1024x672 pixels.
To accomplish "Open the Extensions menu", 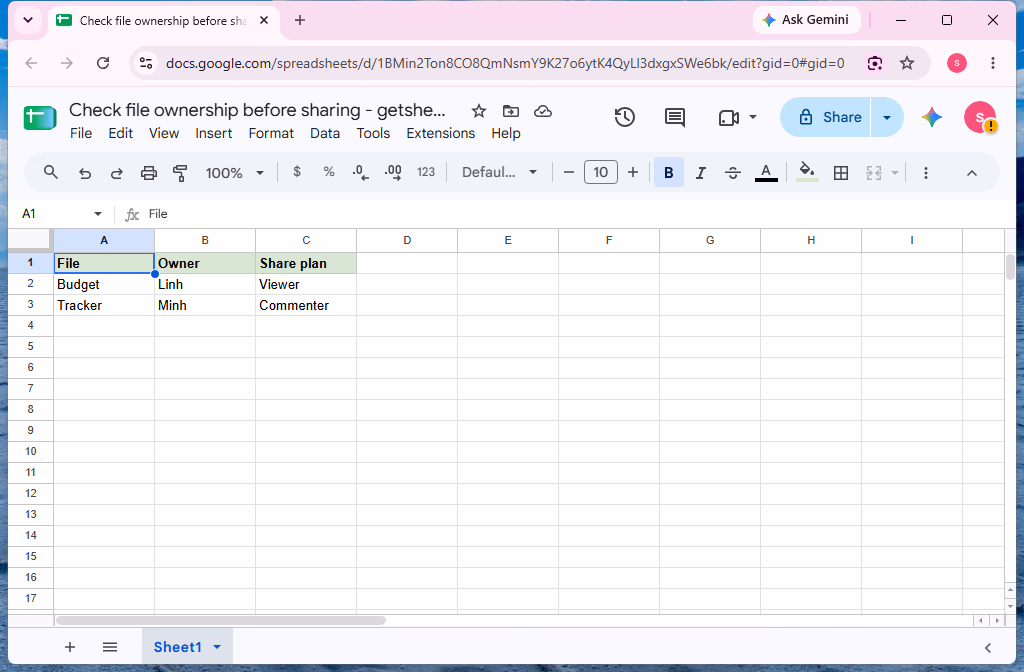I will 441,133.
